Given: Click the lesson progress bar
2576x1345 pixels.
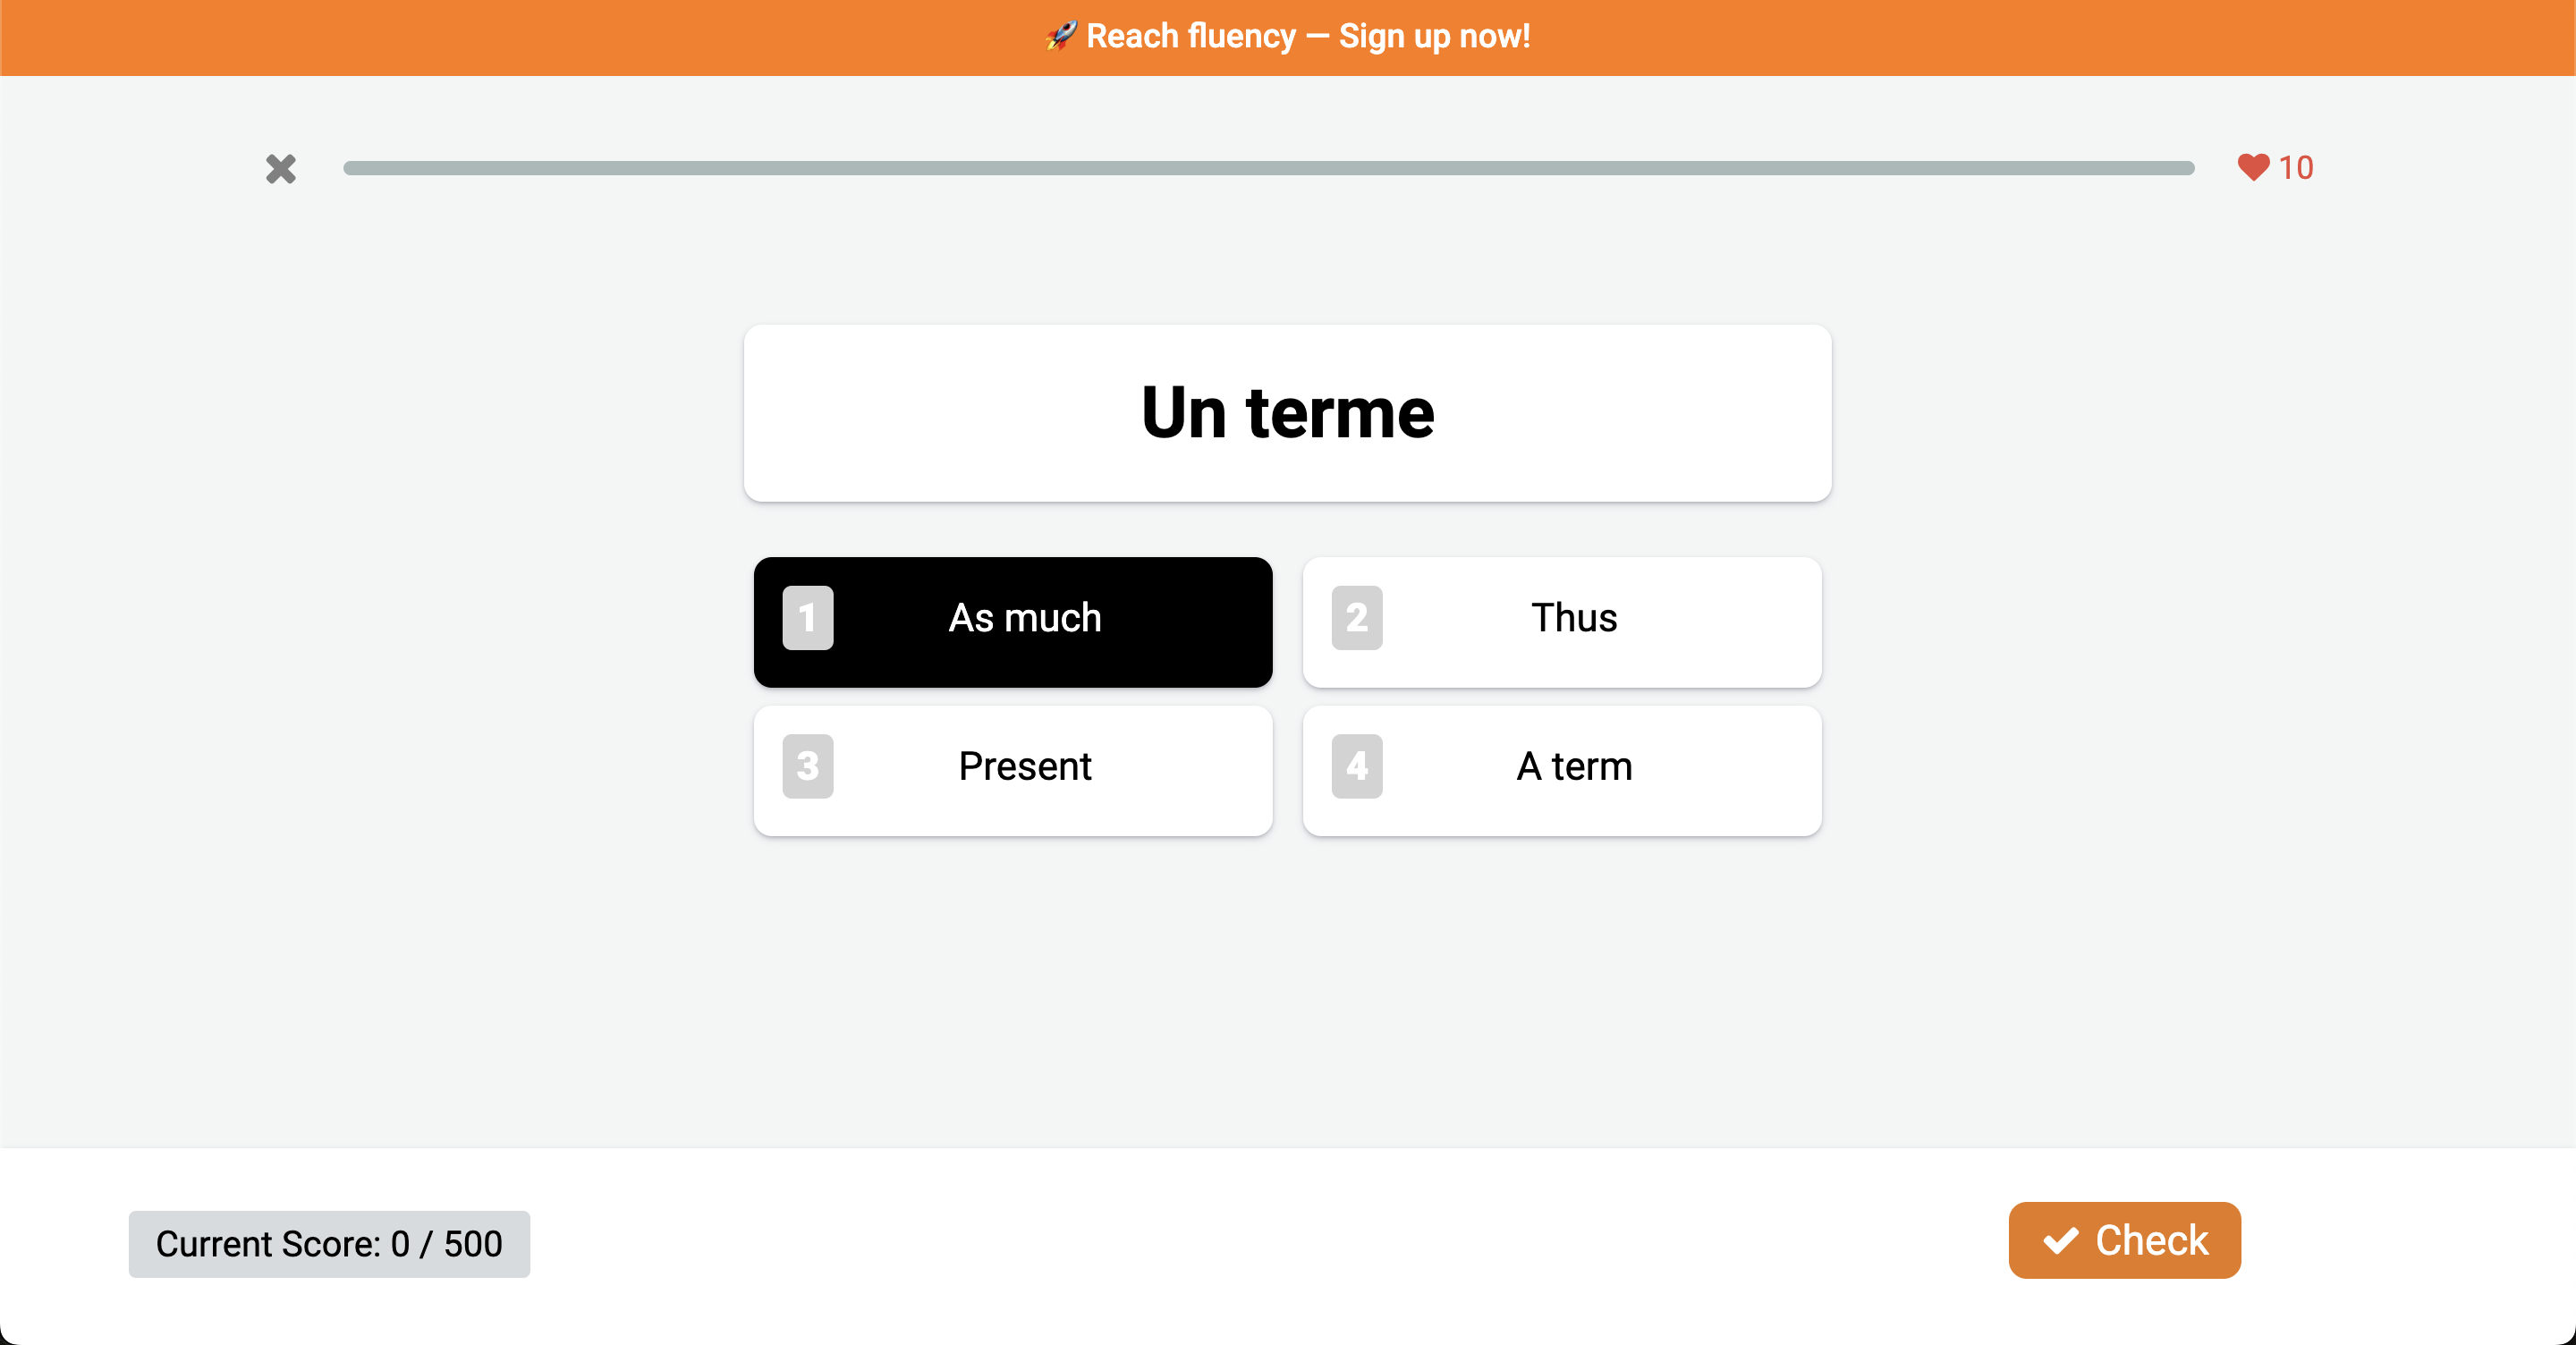Looking at the screenshot, I should point(1268,168).
